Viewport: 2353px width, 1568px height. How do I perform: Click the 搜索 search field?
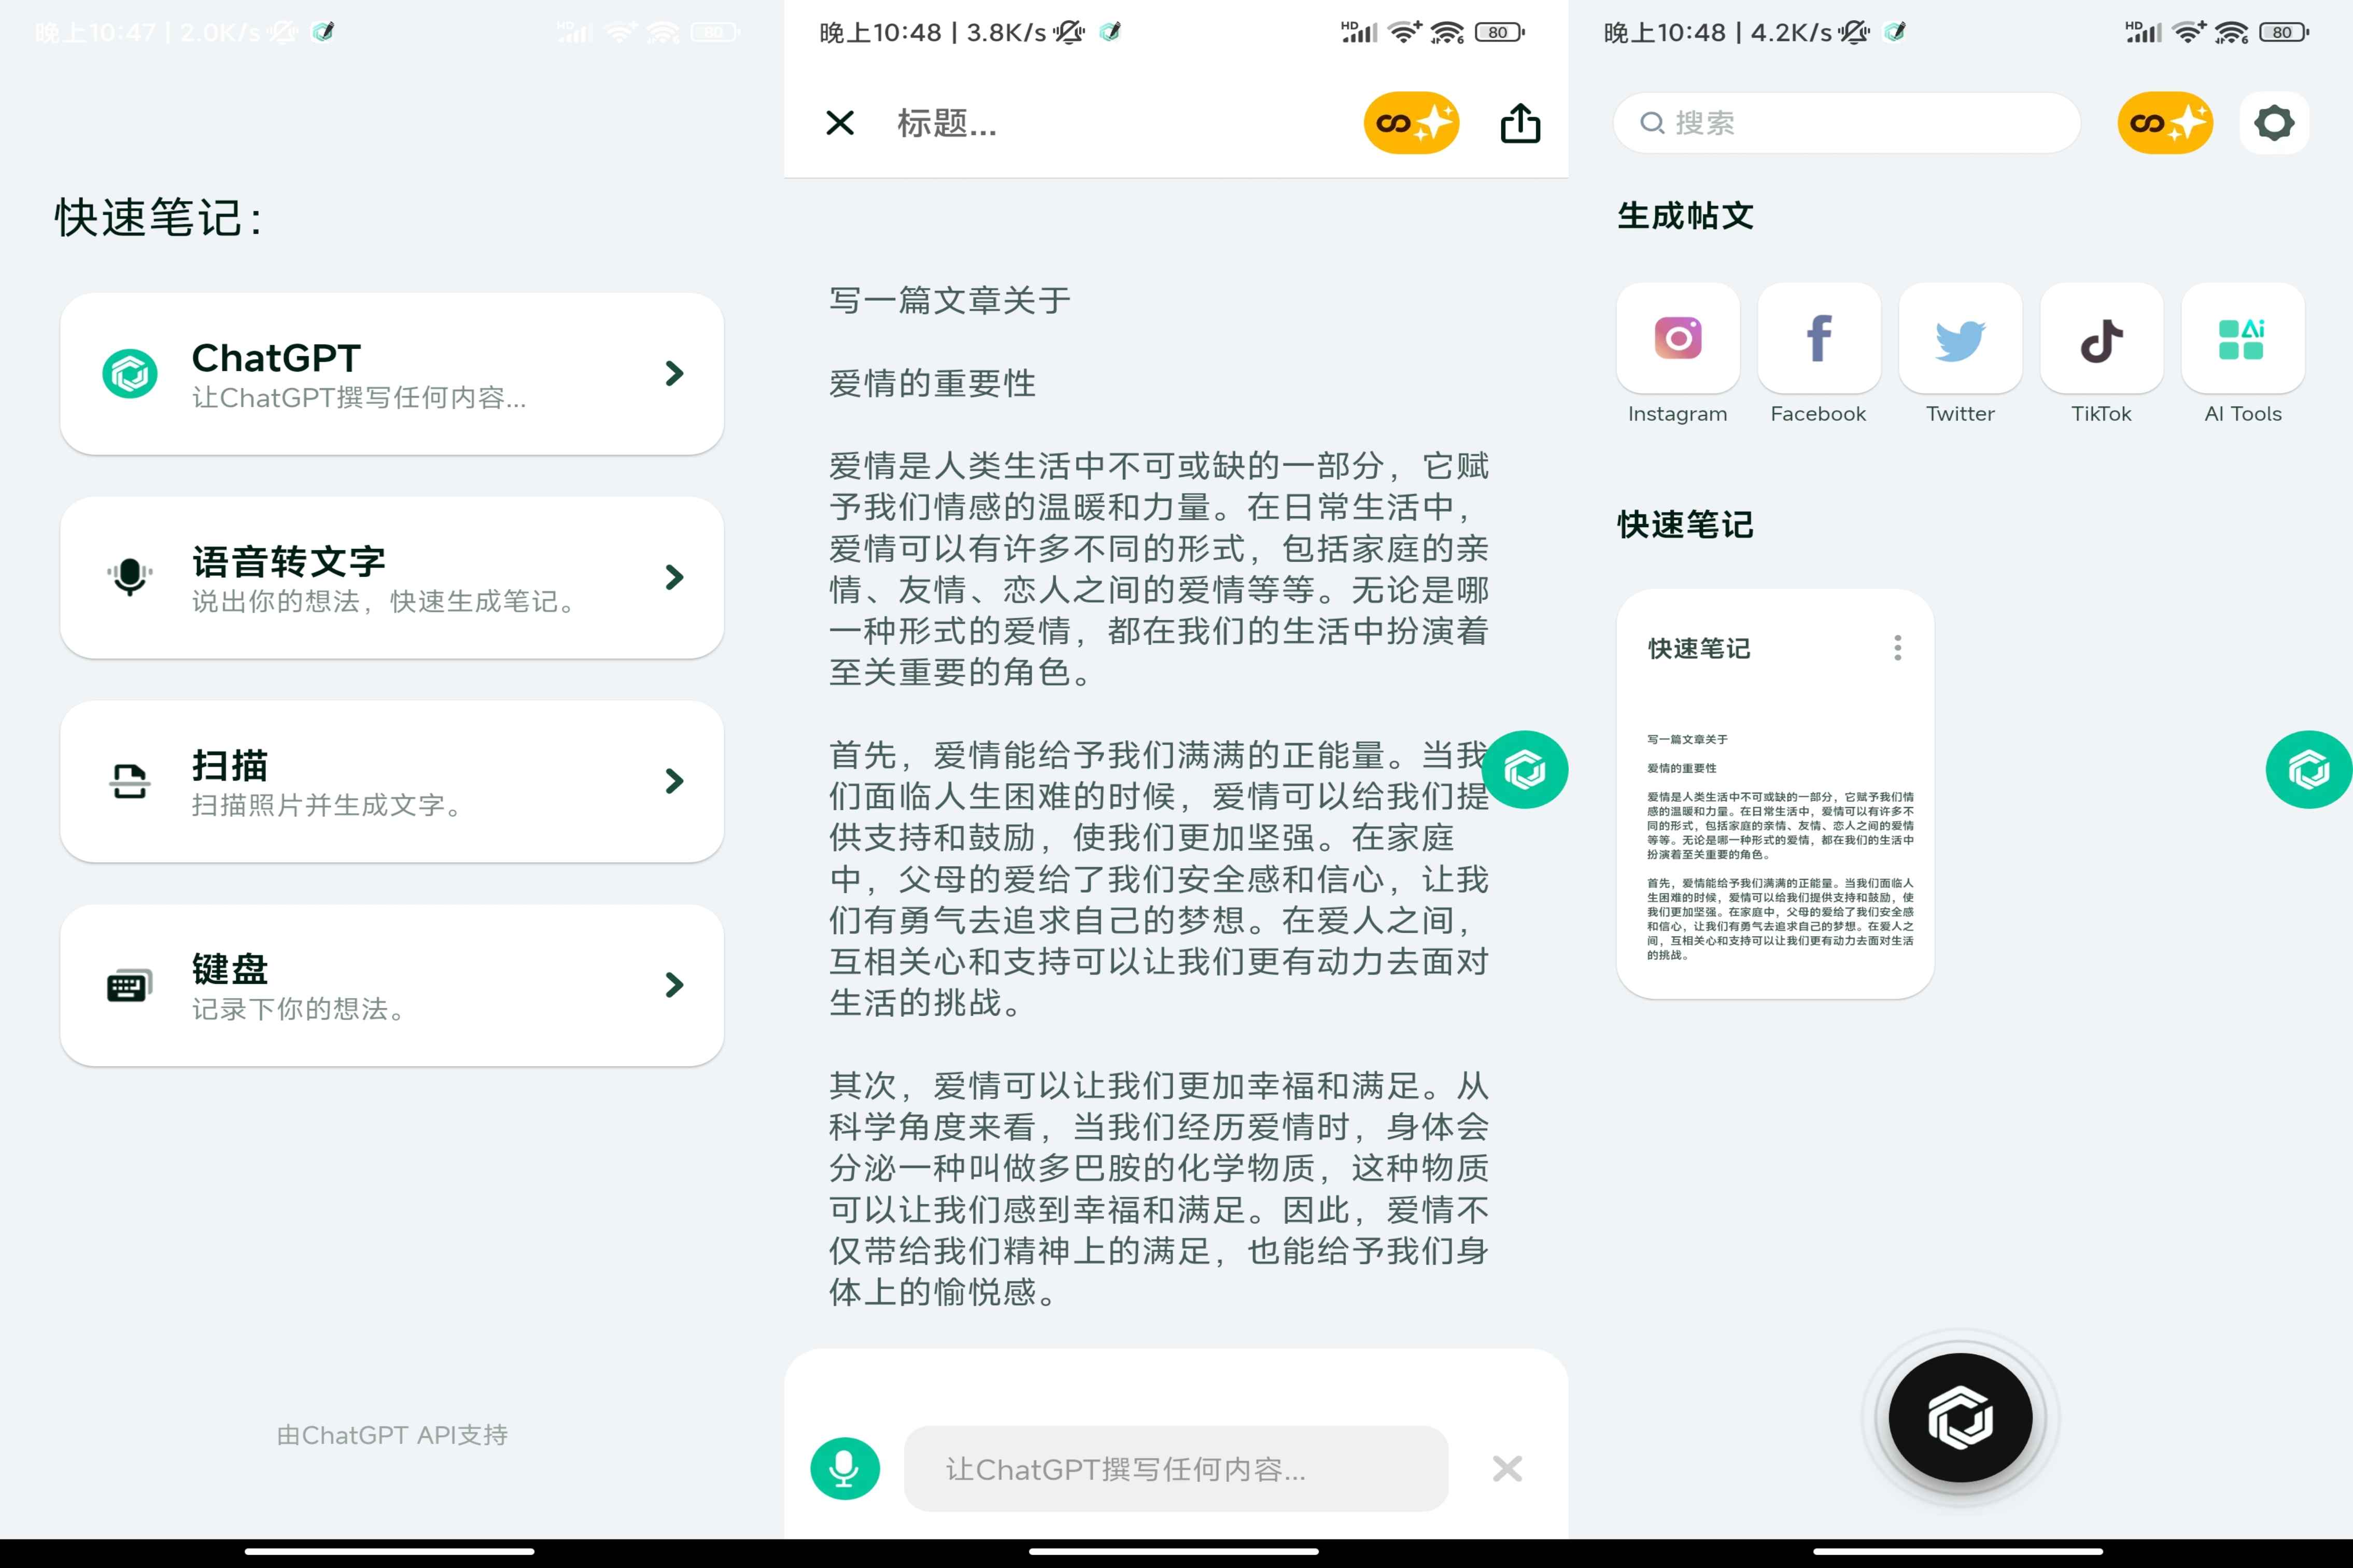tap(1846, 123)
